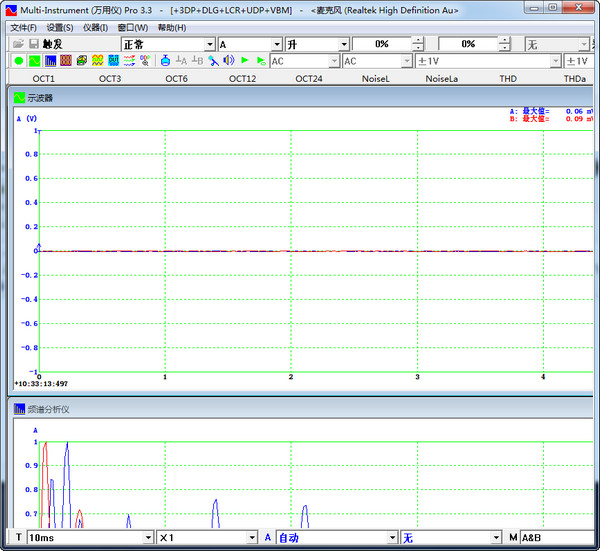Click the OUT waveform generator icon

(x=114, y=61)
